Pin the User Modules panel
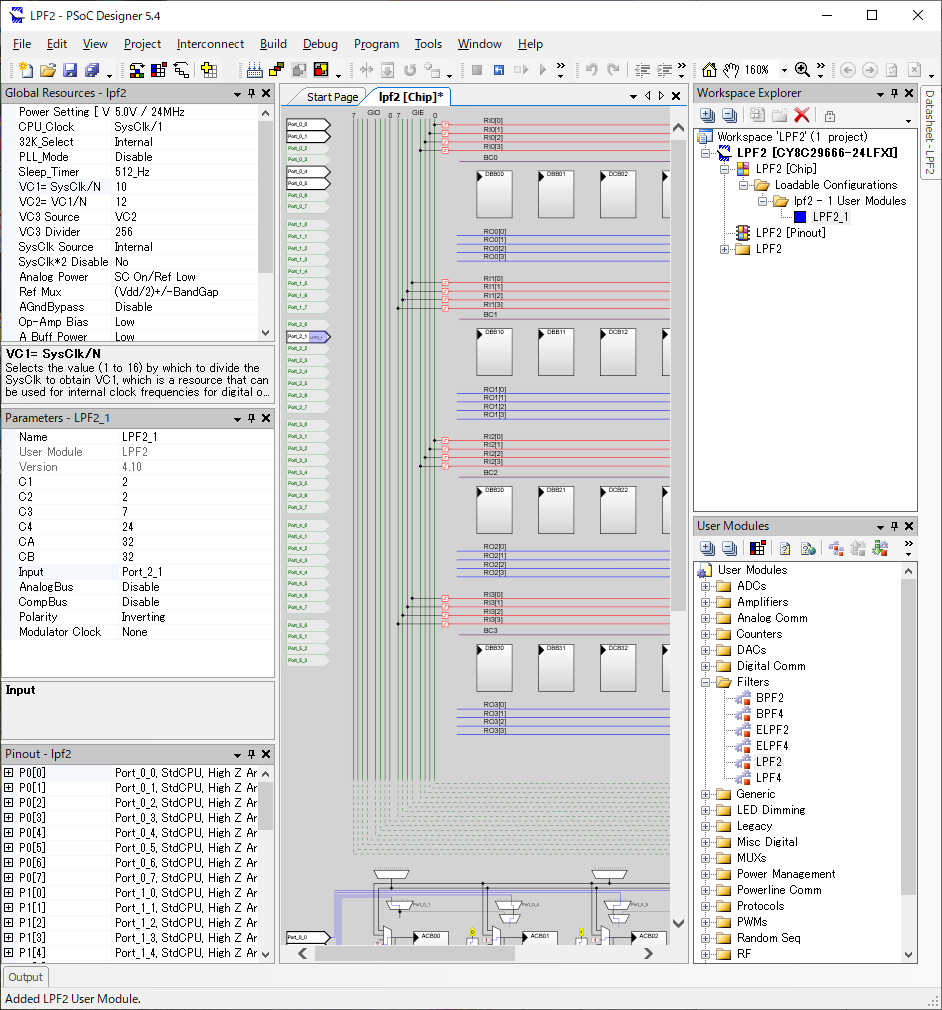942x1010 pixels. point(894,526)
